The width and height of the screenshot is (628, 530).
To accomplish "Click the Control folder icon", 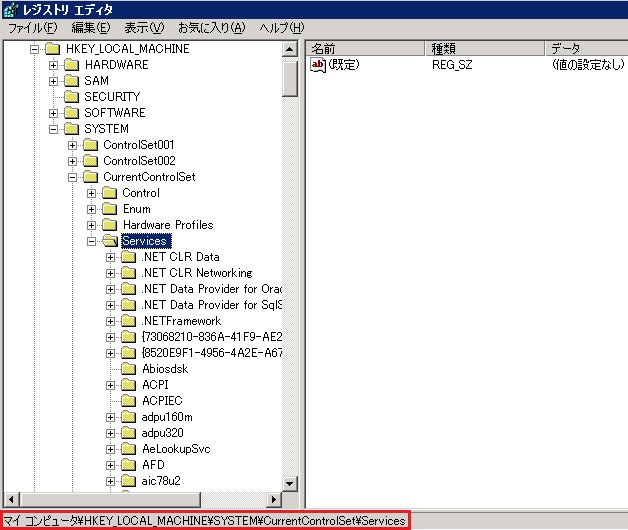I will 110,193.
